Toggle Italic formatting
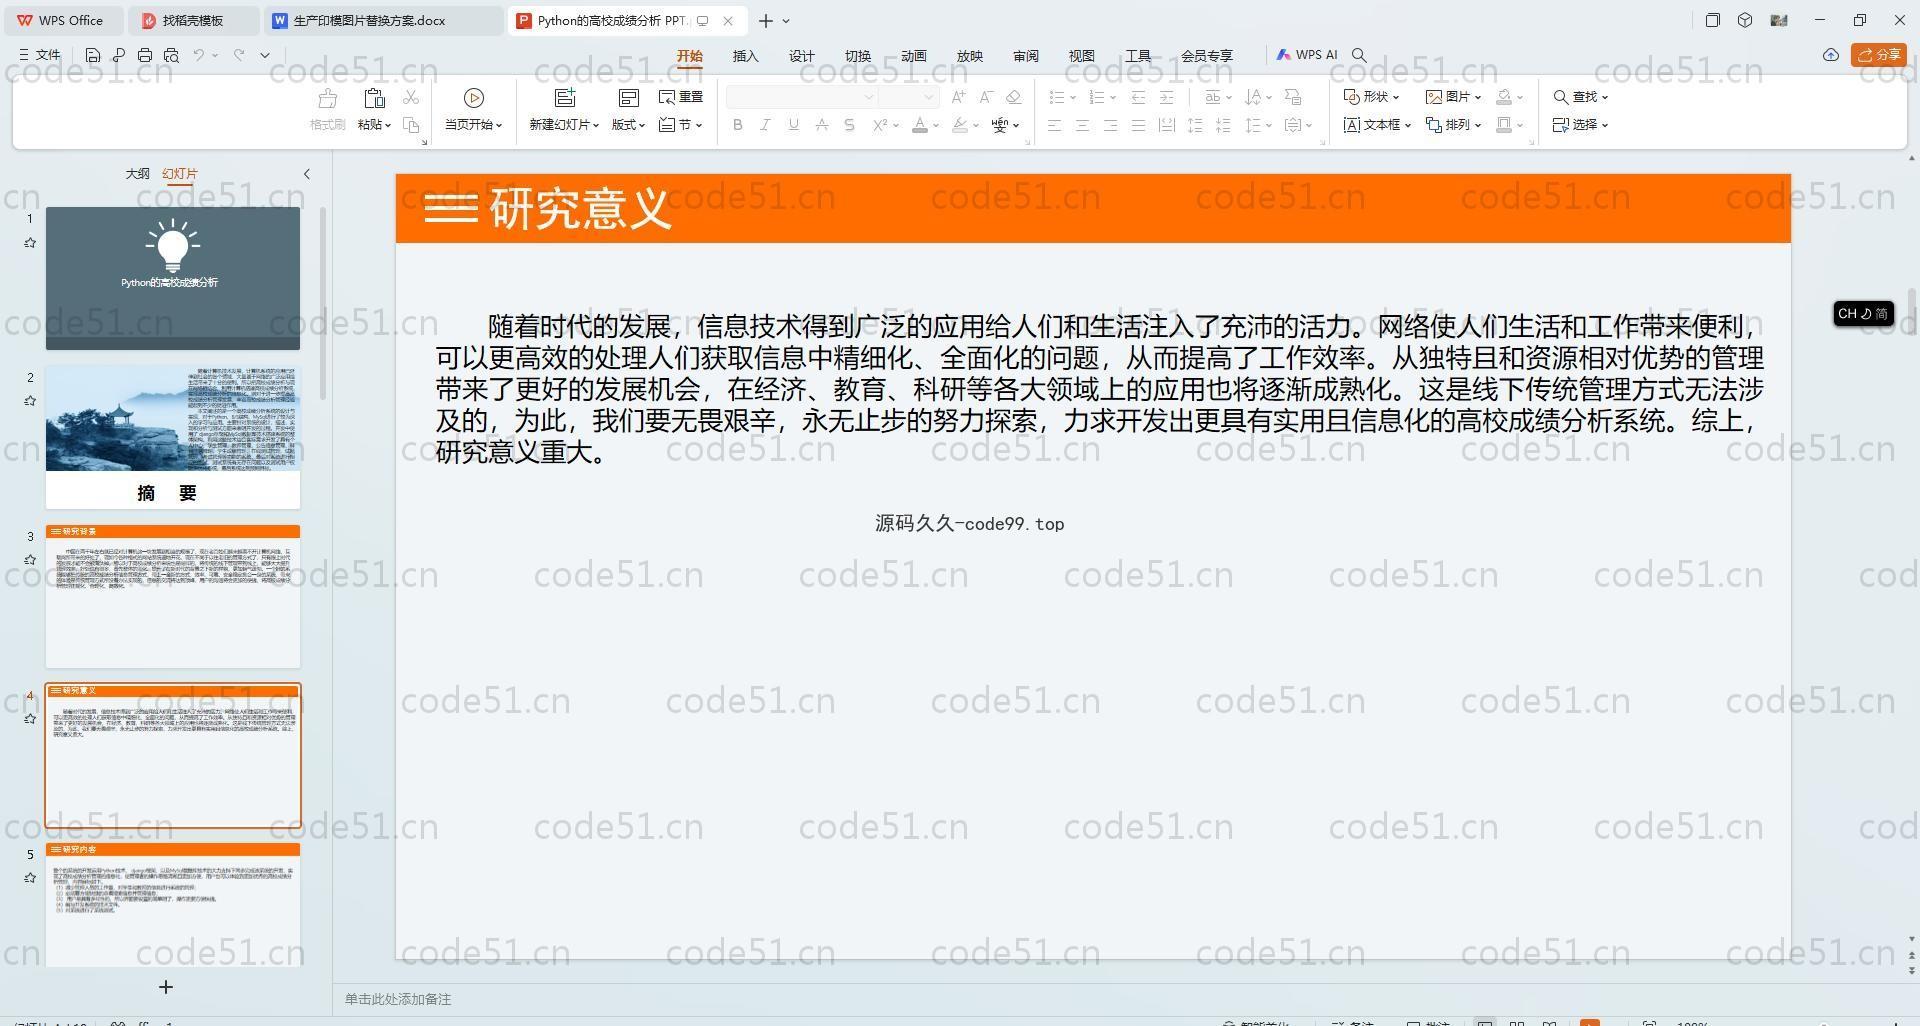The image size is (1920, 1026). click(x=765, y=125)
